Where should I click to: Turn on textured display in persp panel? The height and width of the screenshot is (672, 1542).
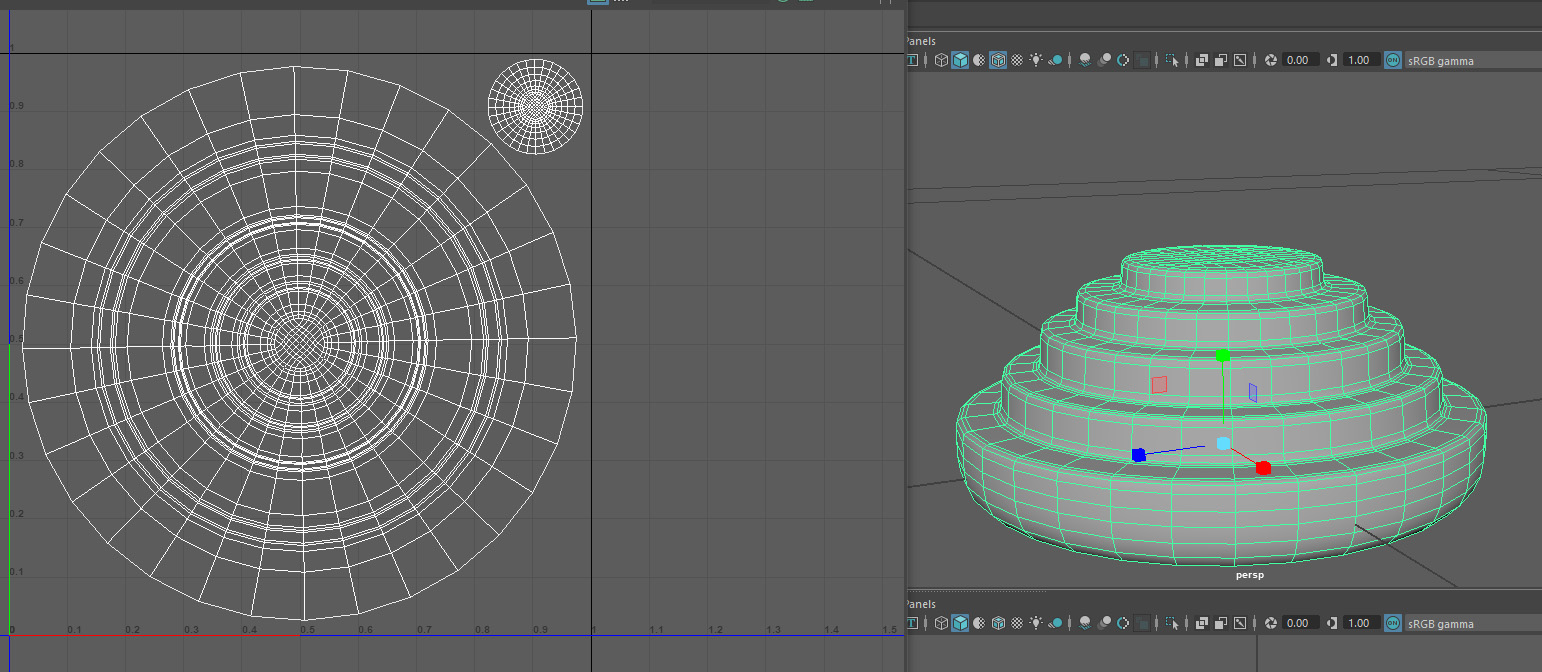[x=1017, y=60]
